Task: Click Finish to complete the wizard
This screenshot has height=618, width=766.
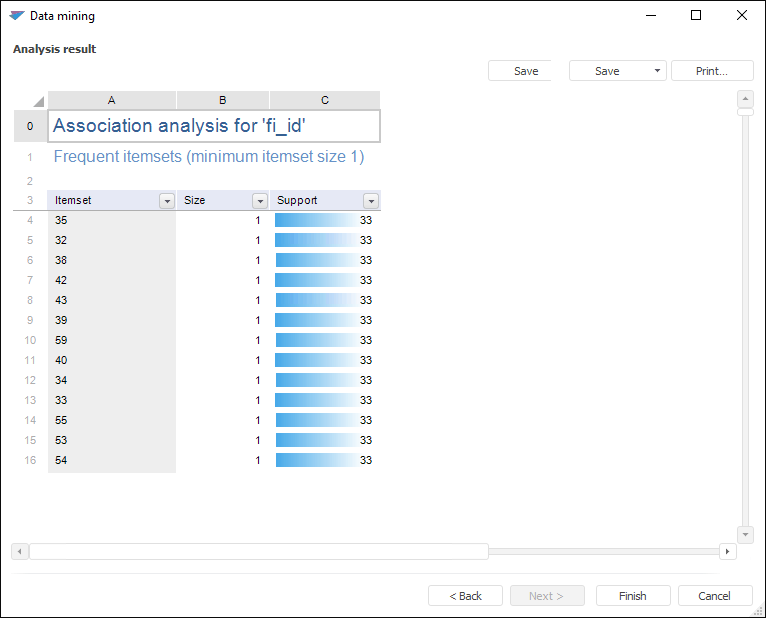Action: [x=633, y=596]
